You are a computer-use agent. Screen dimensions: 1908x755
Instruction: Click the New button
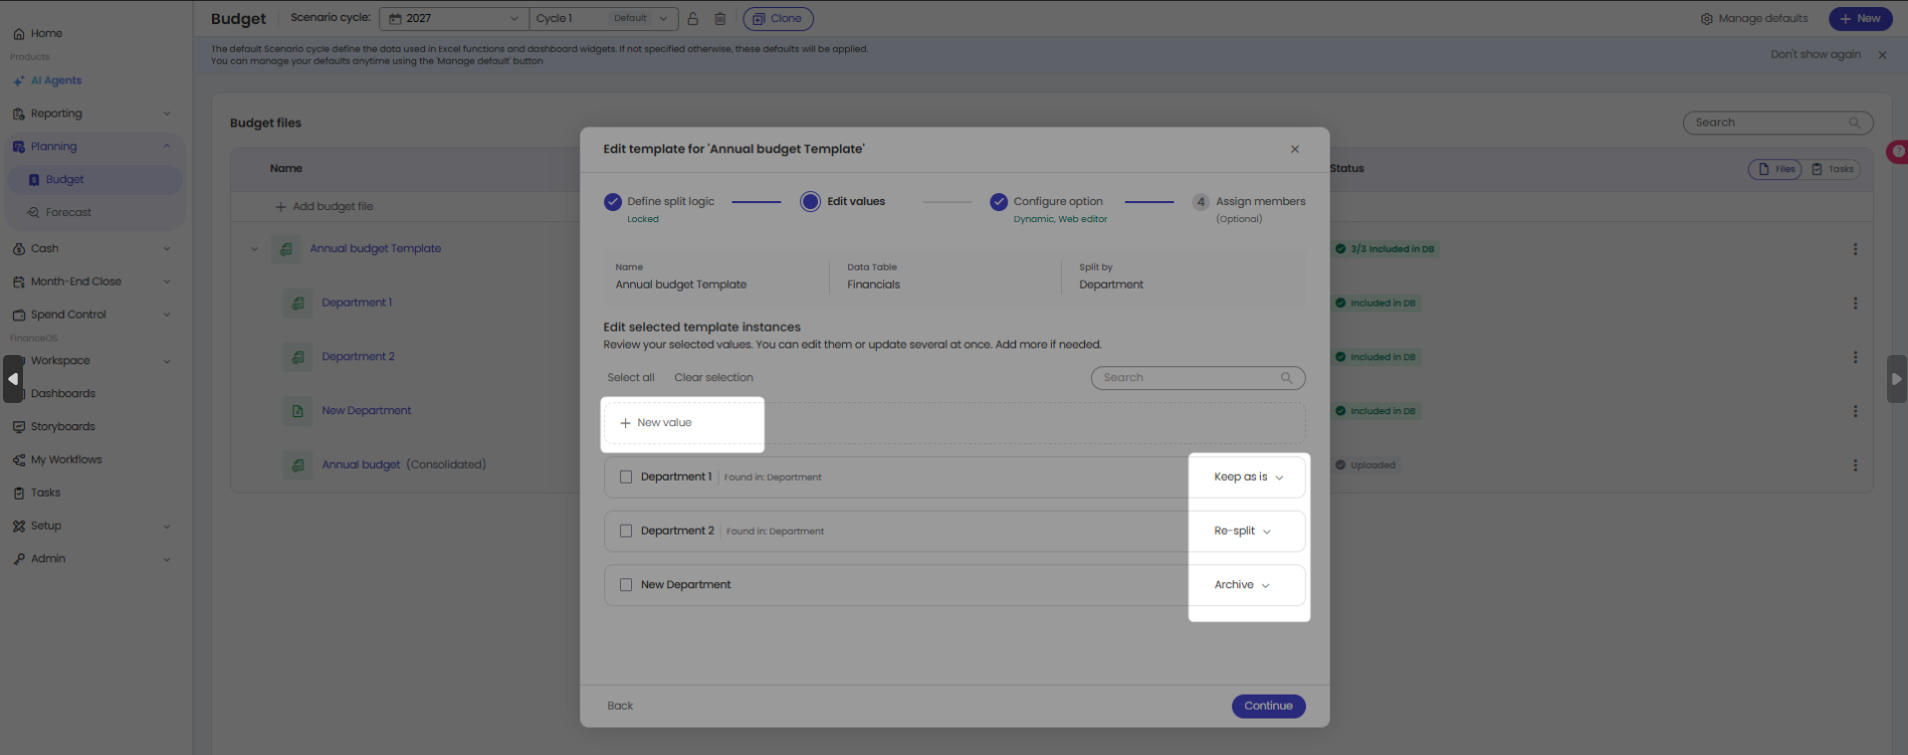click(x=1860, y=18)
